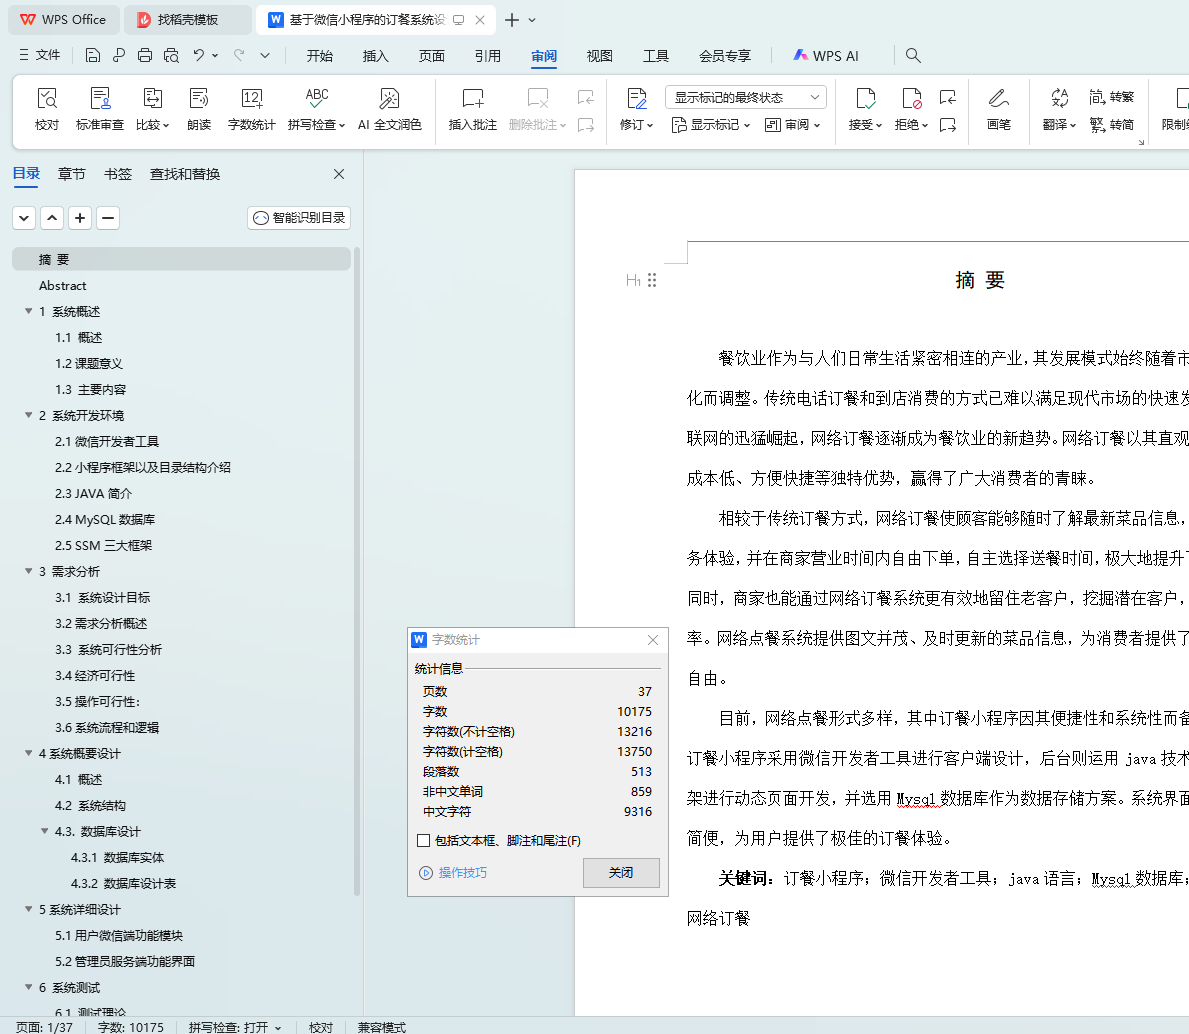Open 字数统计 word count tool
1189x1034 pixels.
251,109
